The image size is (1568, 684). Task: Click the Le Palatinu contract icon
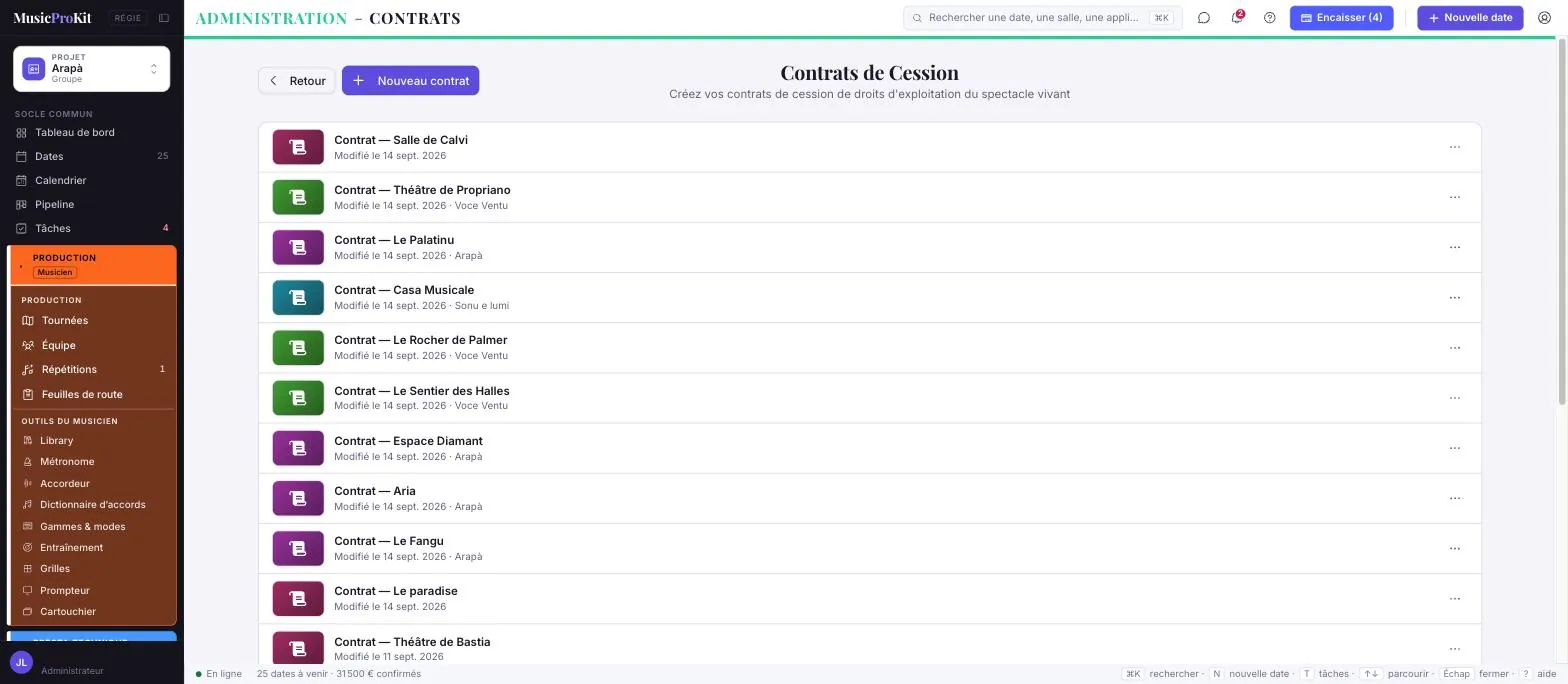(x=298, y=247)
